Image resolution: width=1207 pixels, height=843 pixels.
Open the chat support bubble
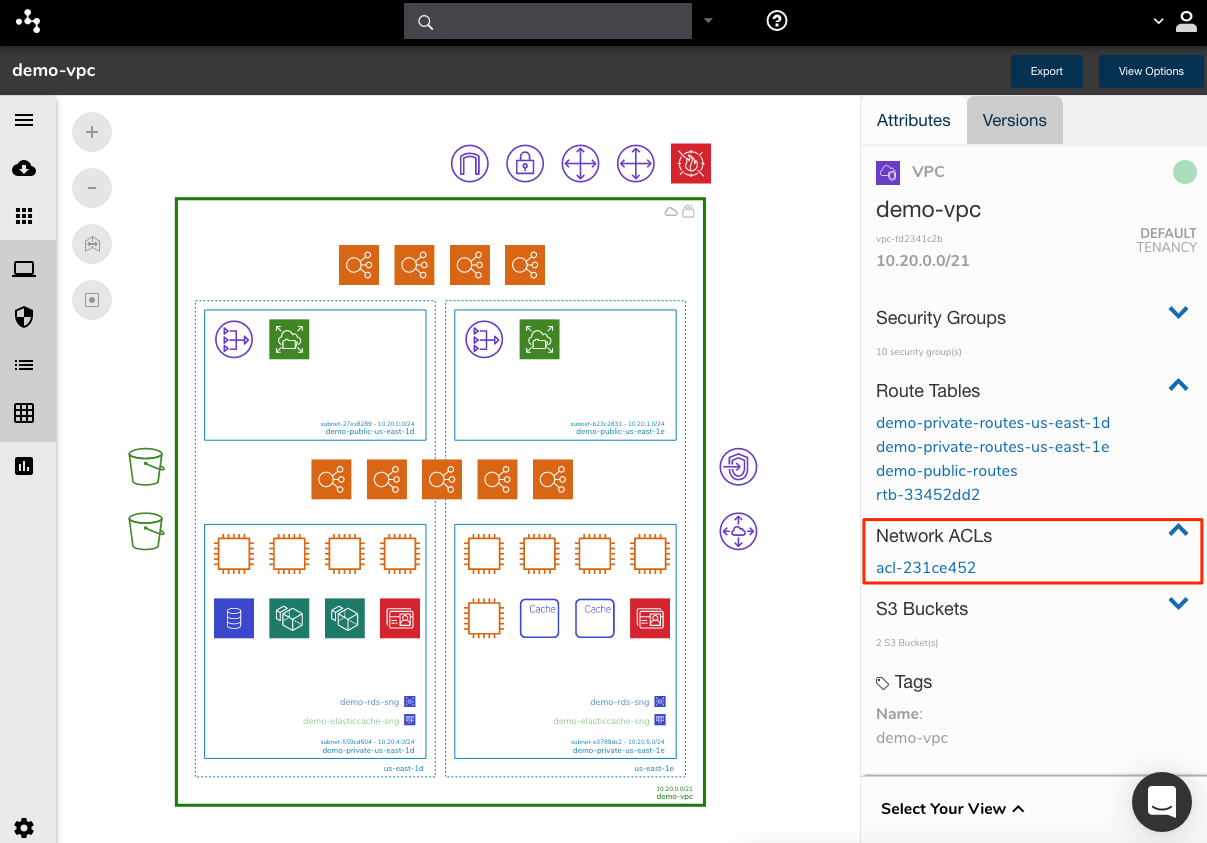tap(1162, 802)
